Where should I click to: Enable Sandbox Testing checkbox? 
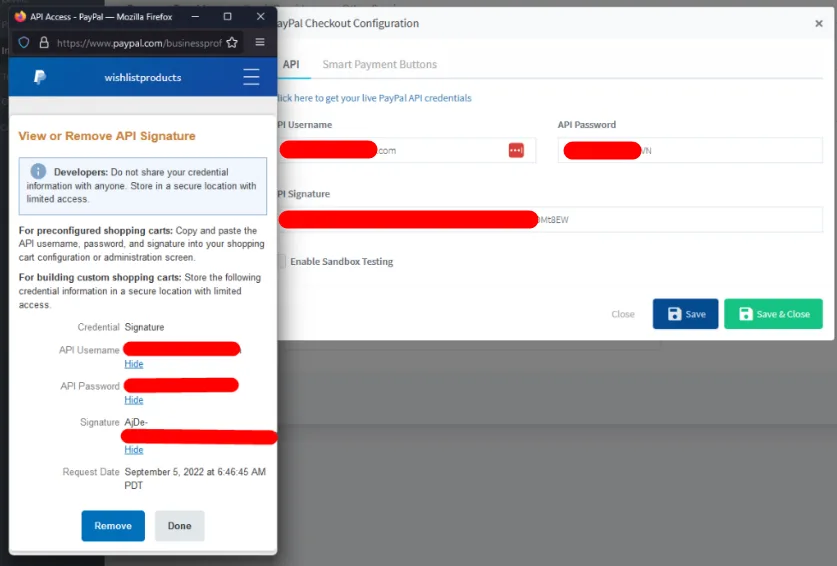pyautogui.click(x=281, y=262)
